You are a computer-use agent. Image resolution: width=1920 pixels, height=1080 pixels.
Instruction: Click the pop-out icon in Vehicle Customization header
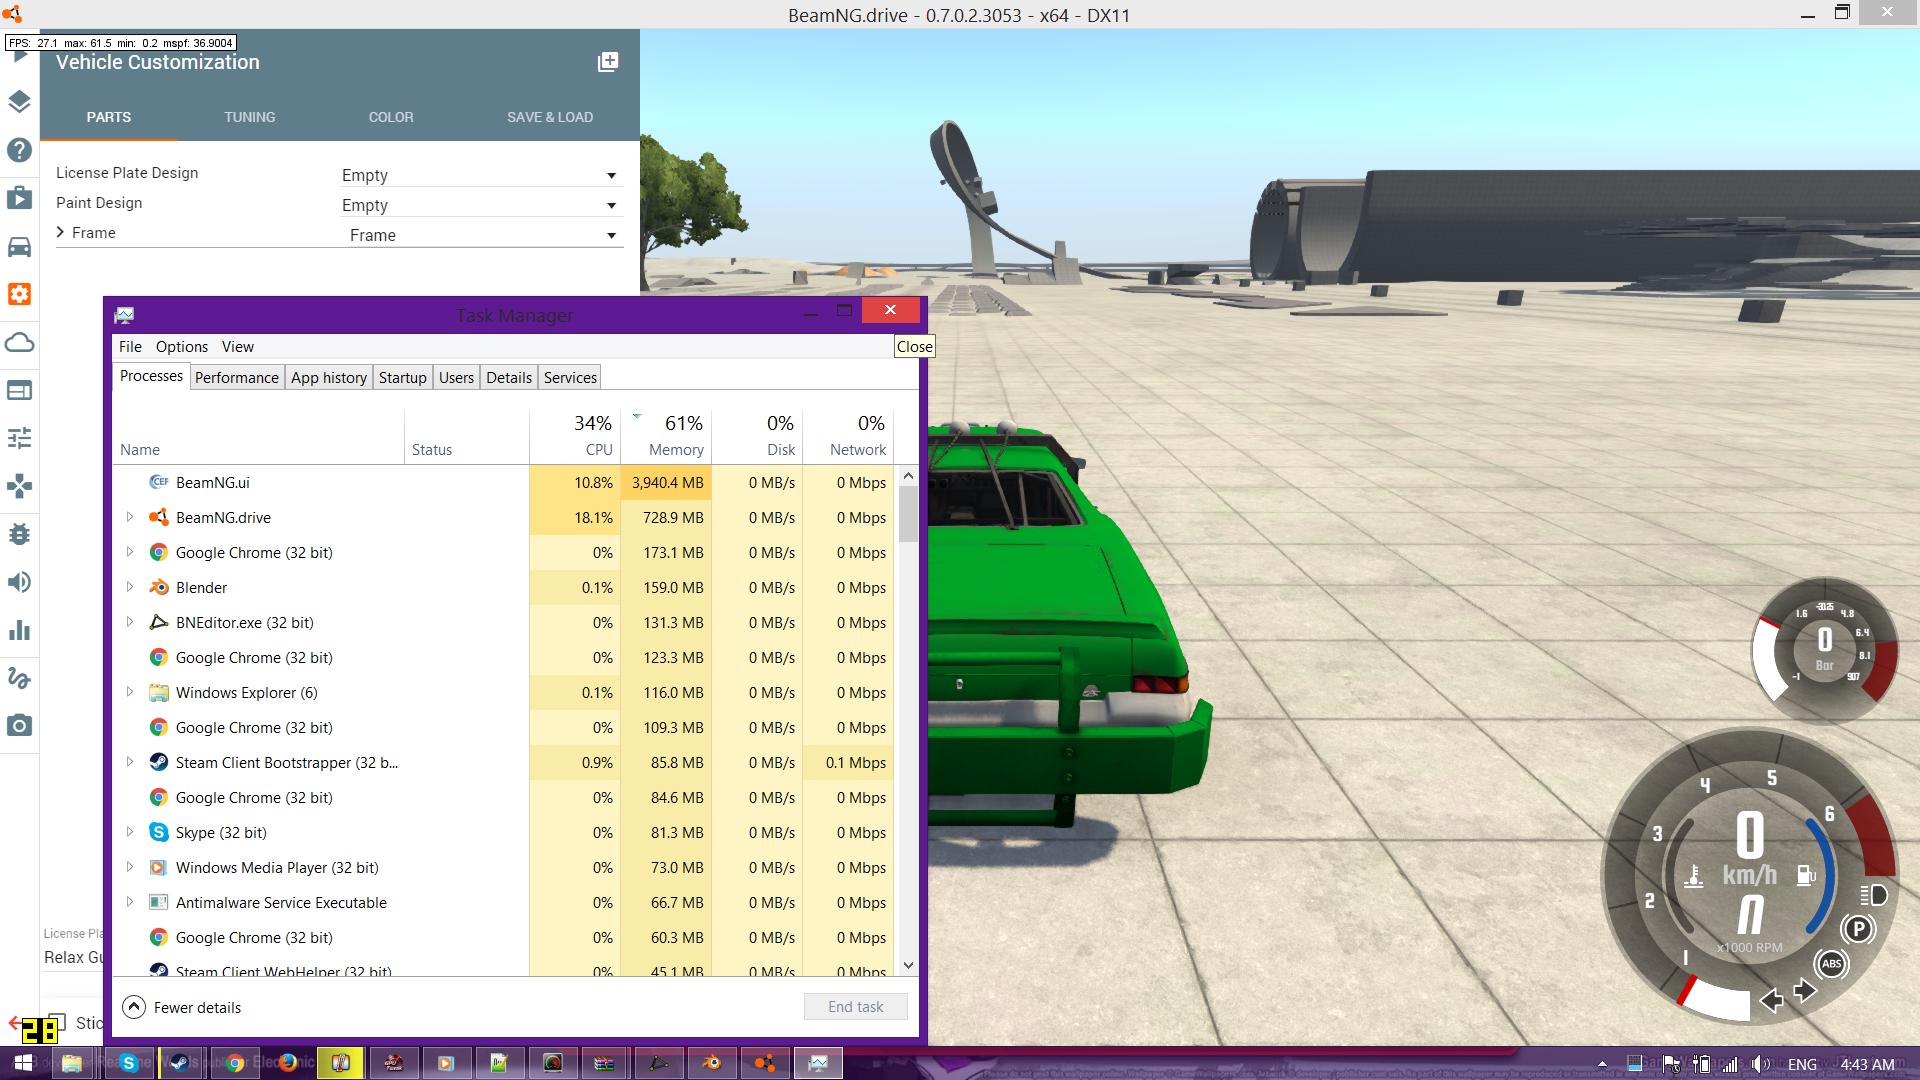608,62
